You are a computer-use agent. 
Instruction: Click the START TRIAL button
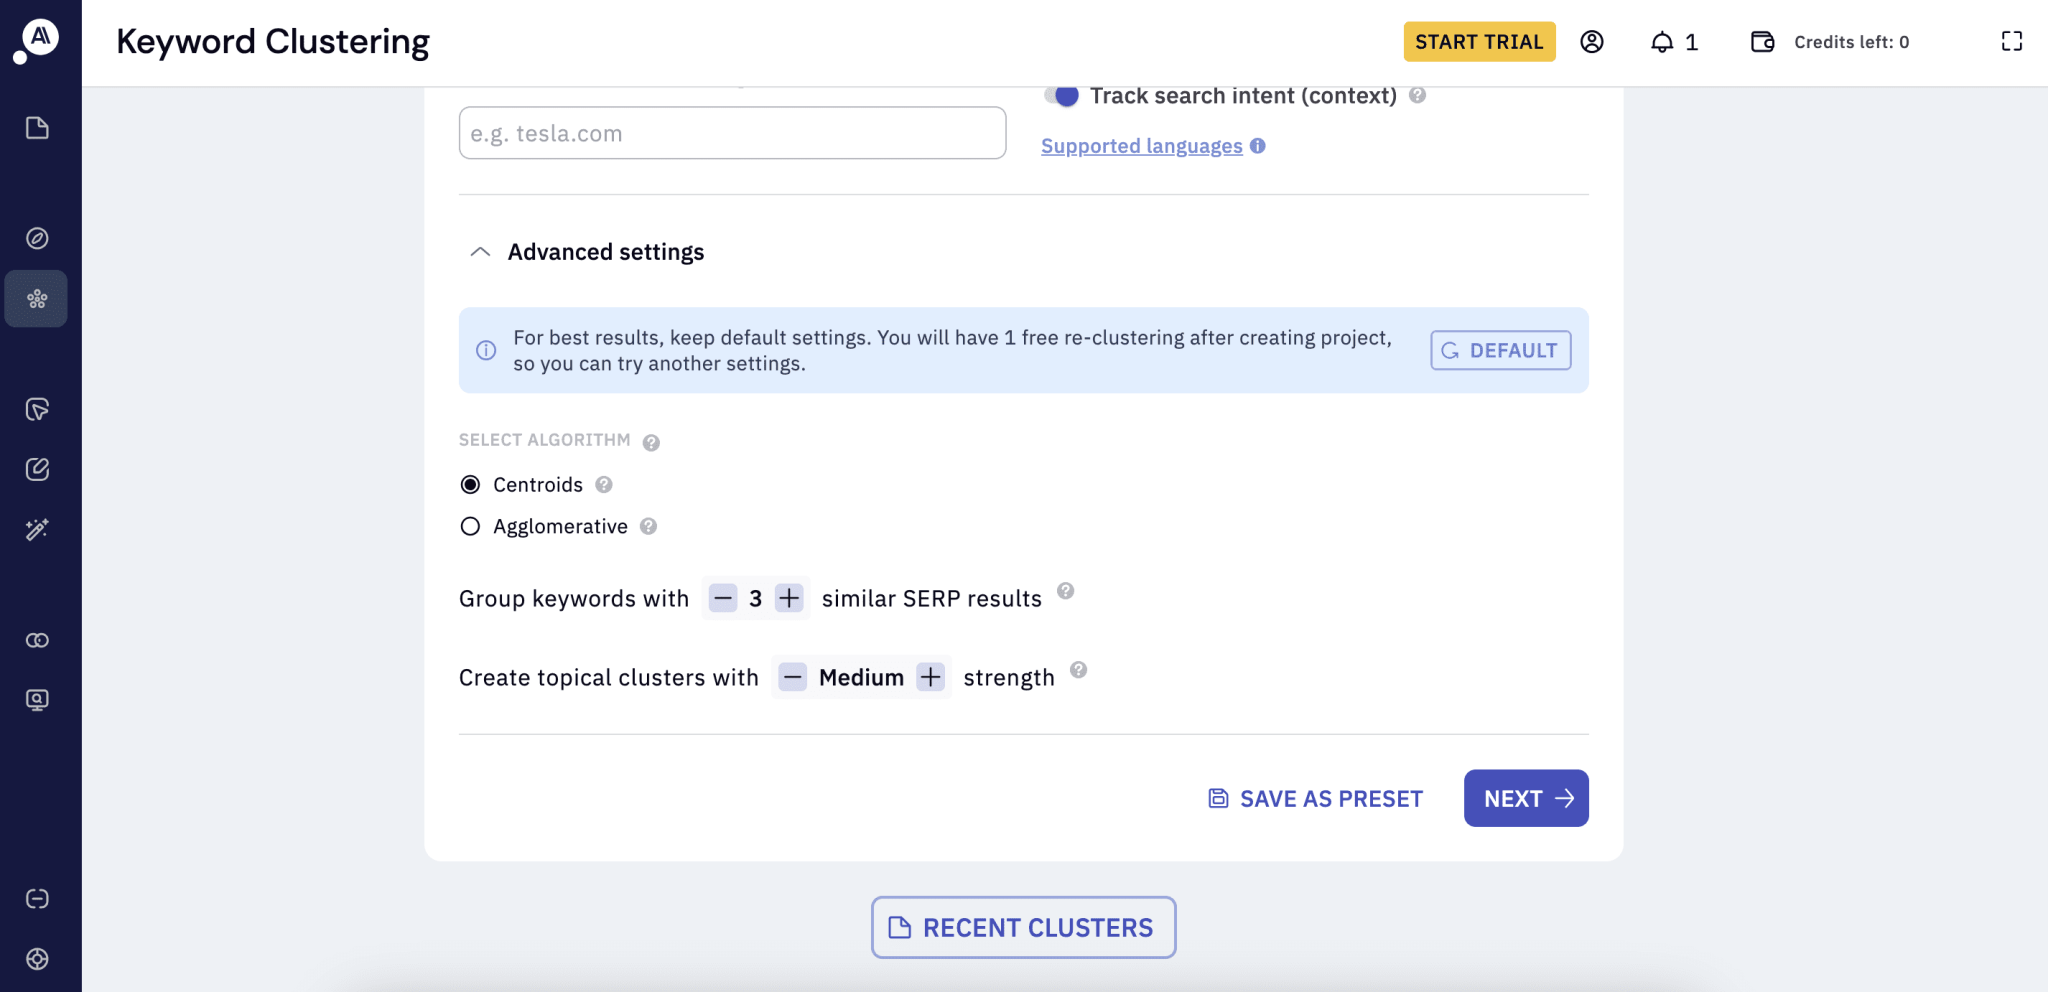point(1478,42)
